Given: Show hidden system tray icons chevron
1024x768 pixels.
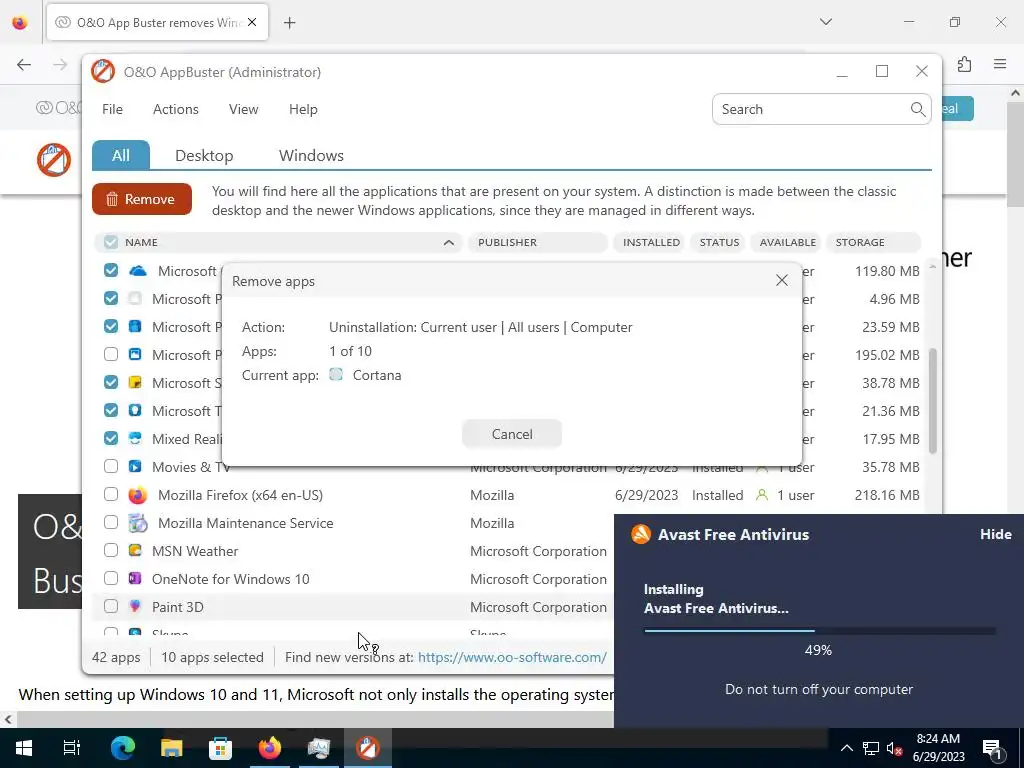Looking at the screenshot, I should (846, 748).
